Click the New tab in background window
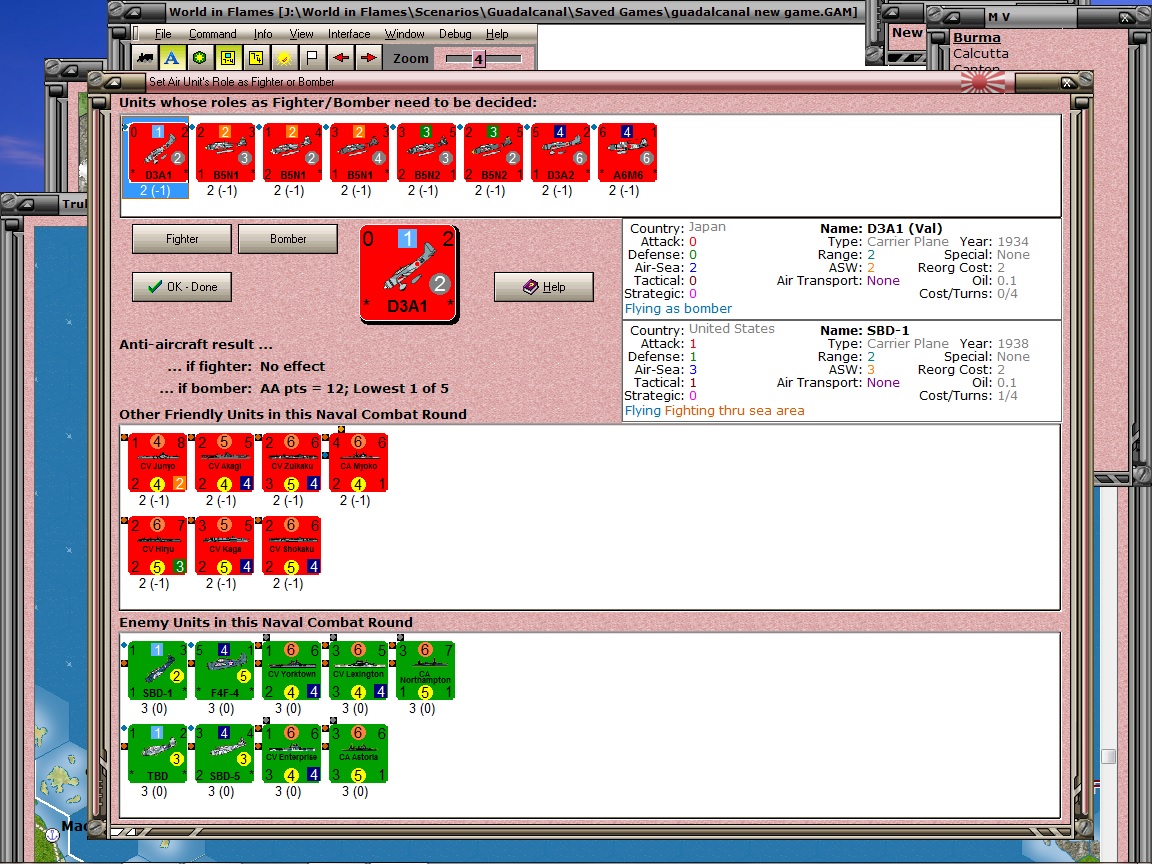1152x864 pixels. pos(907,33)
